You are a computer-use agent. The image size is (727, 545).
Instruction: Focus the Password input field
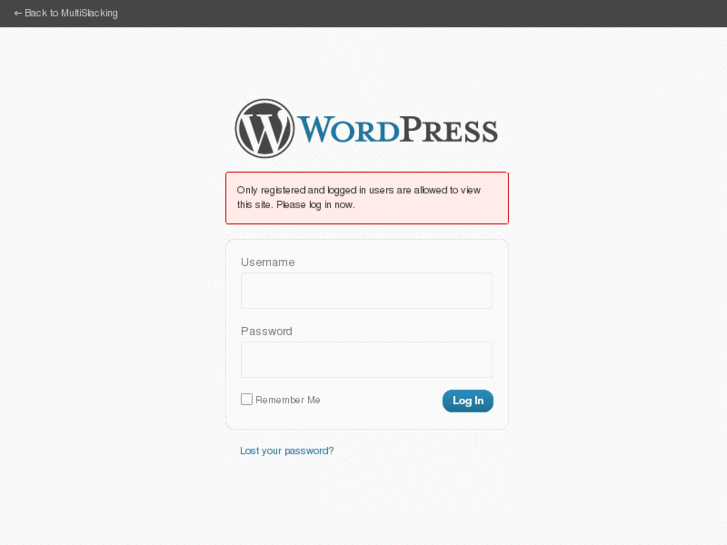[x=366, y=360]
